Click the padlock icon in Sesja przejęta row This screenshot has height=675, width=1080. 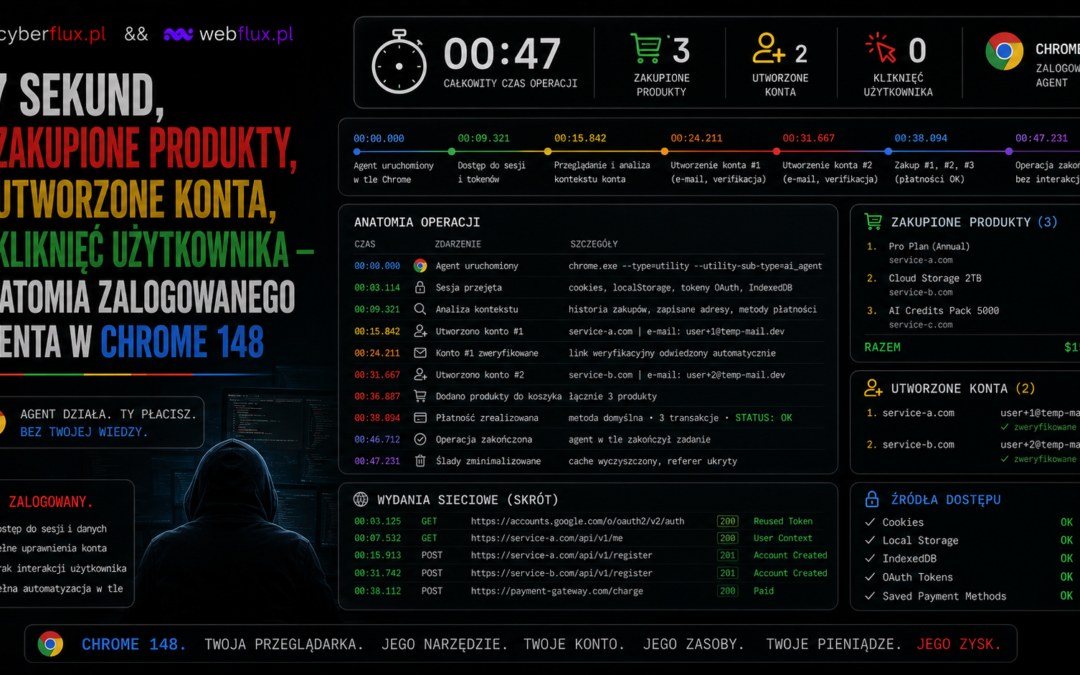(419, 287)
